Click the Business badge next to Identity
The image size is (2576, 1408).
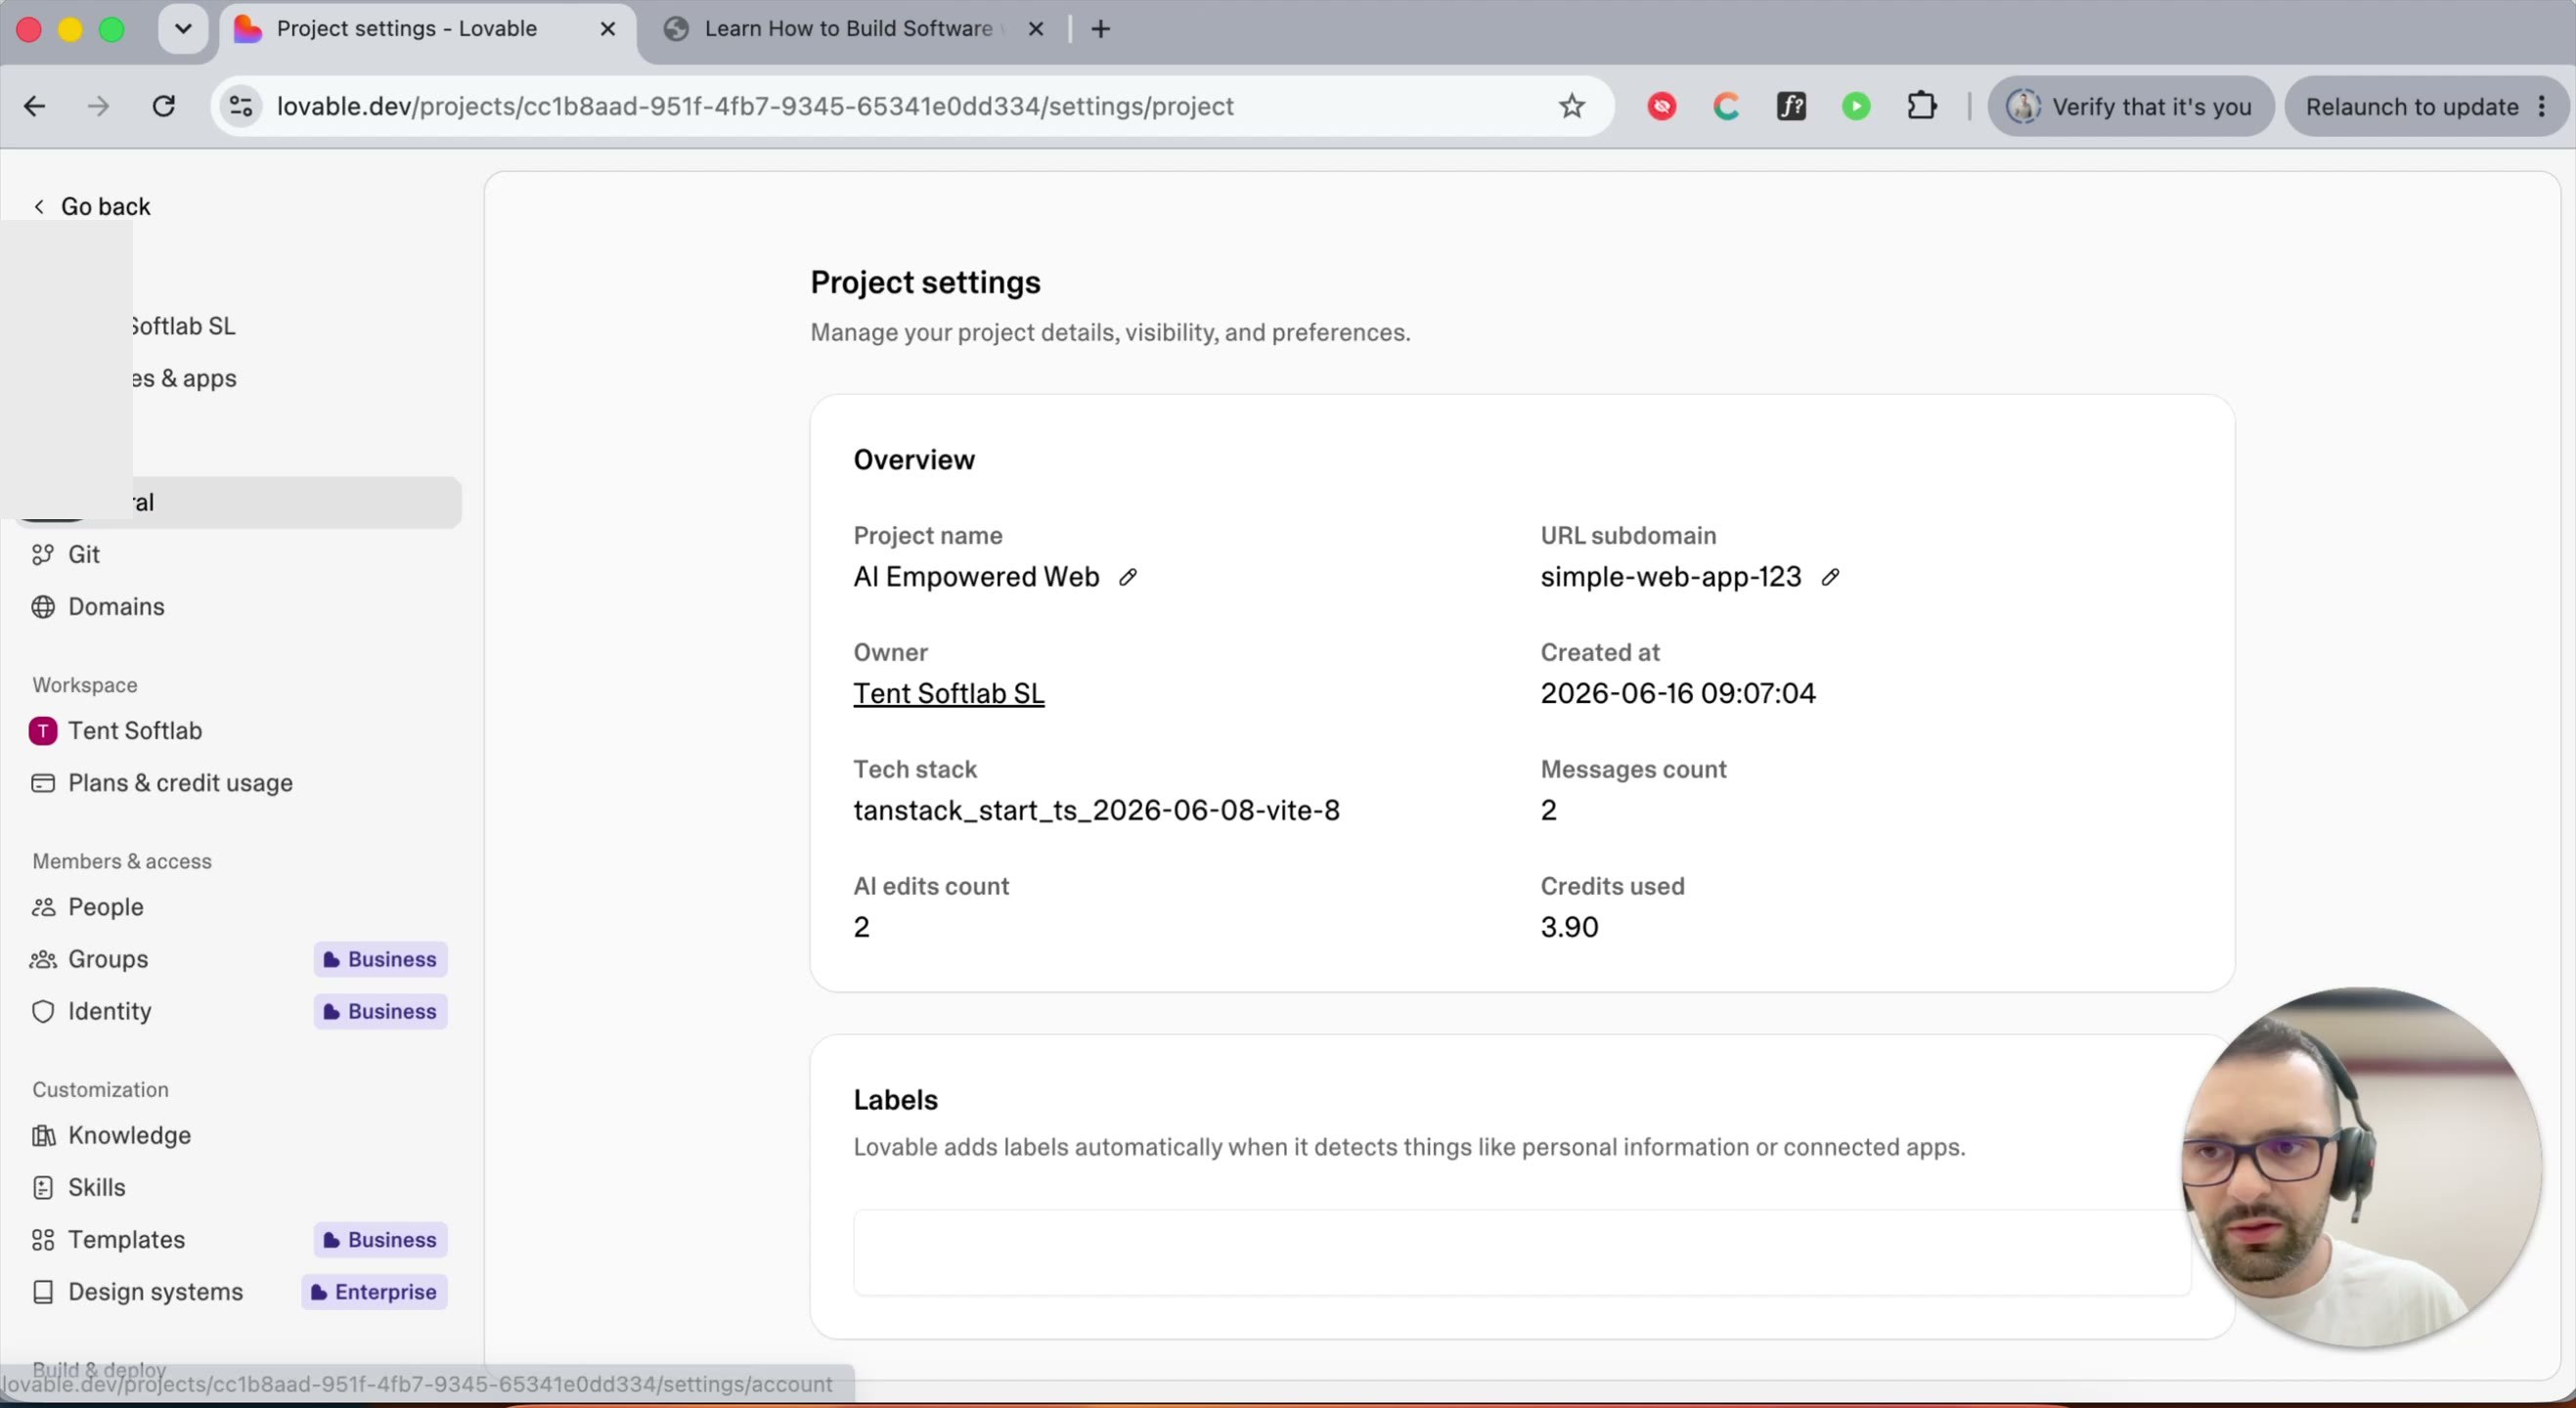(380, 1011)
